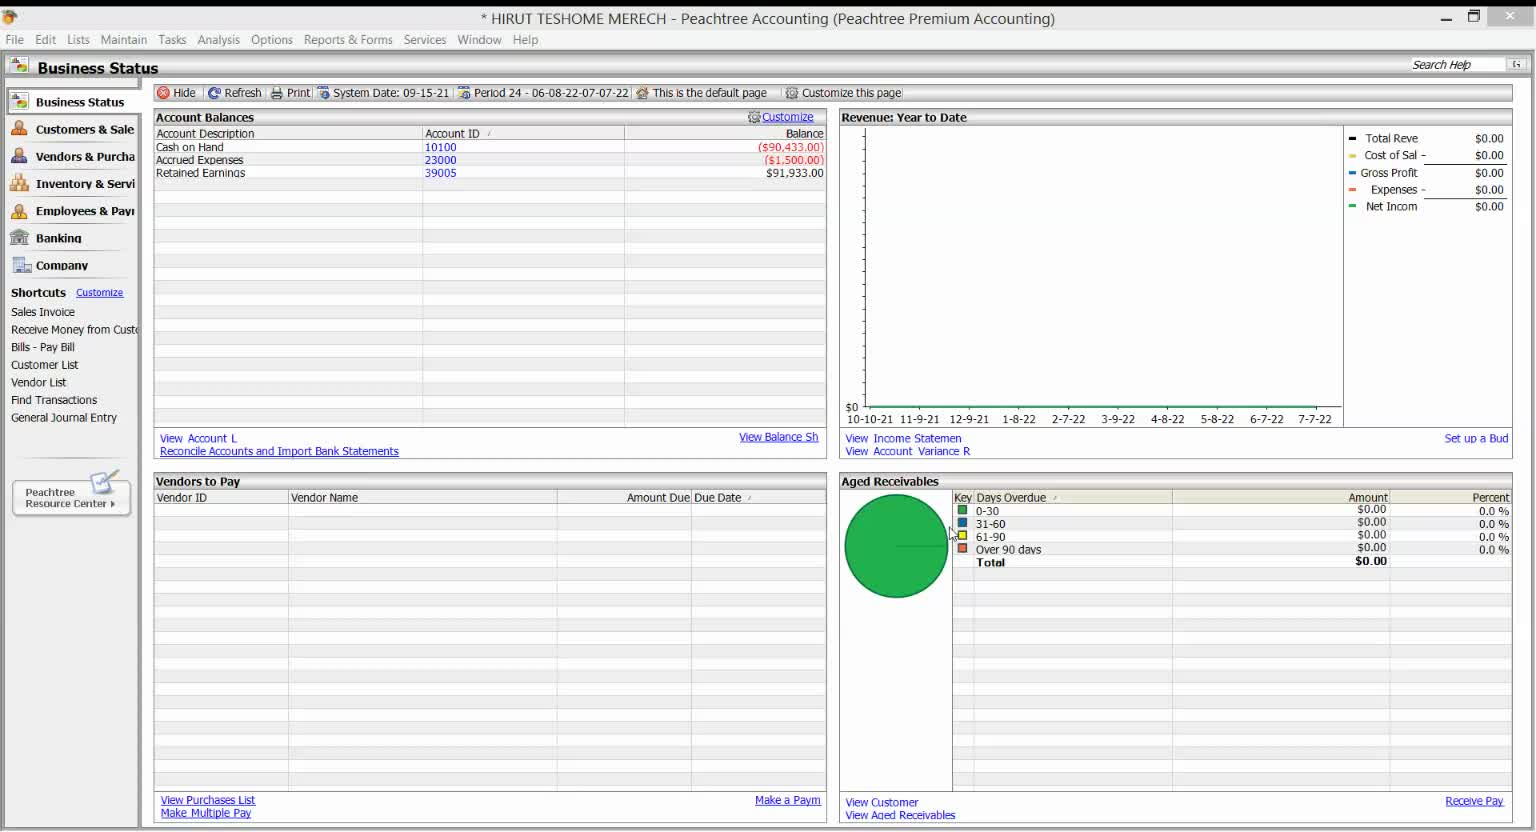
Task: Open the Bills - Pay Bill shortcut
Action: [x=43, y=347]
